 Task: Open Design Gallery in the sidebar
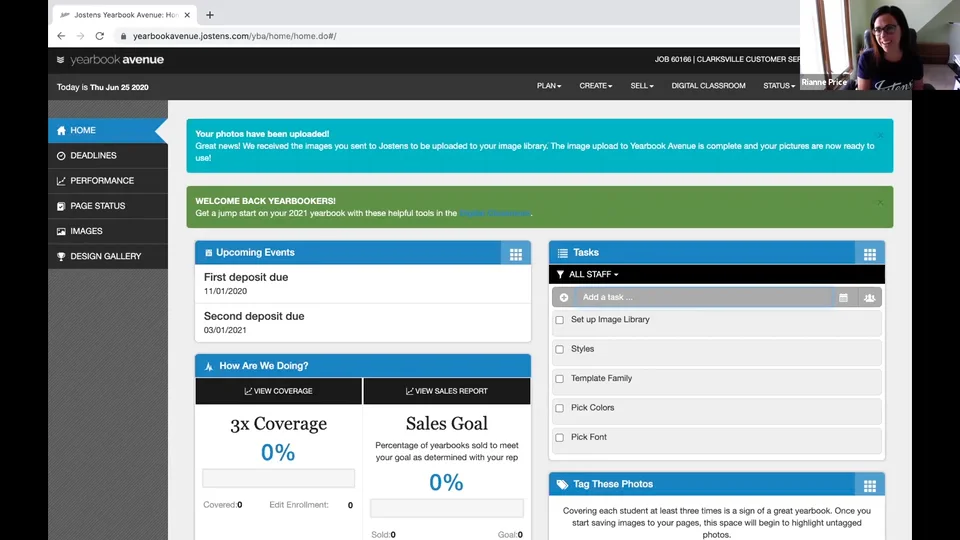tap(108, 256)
